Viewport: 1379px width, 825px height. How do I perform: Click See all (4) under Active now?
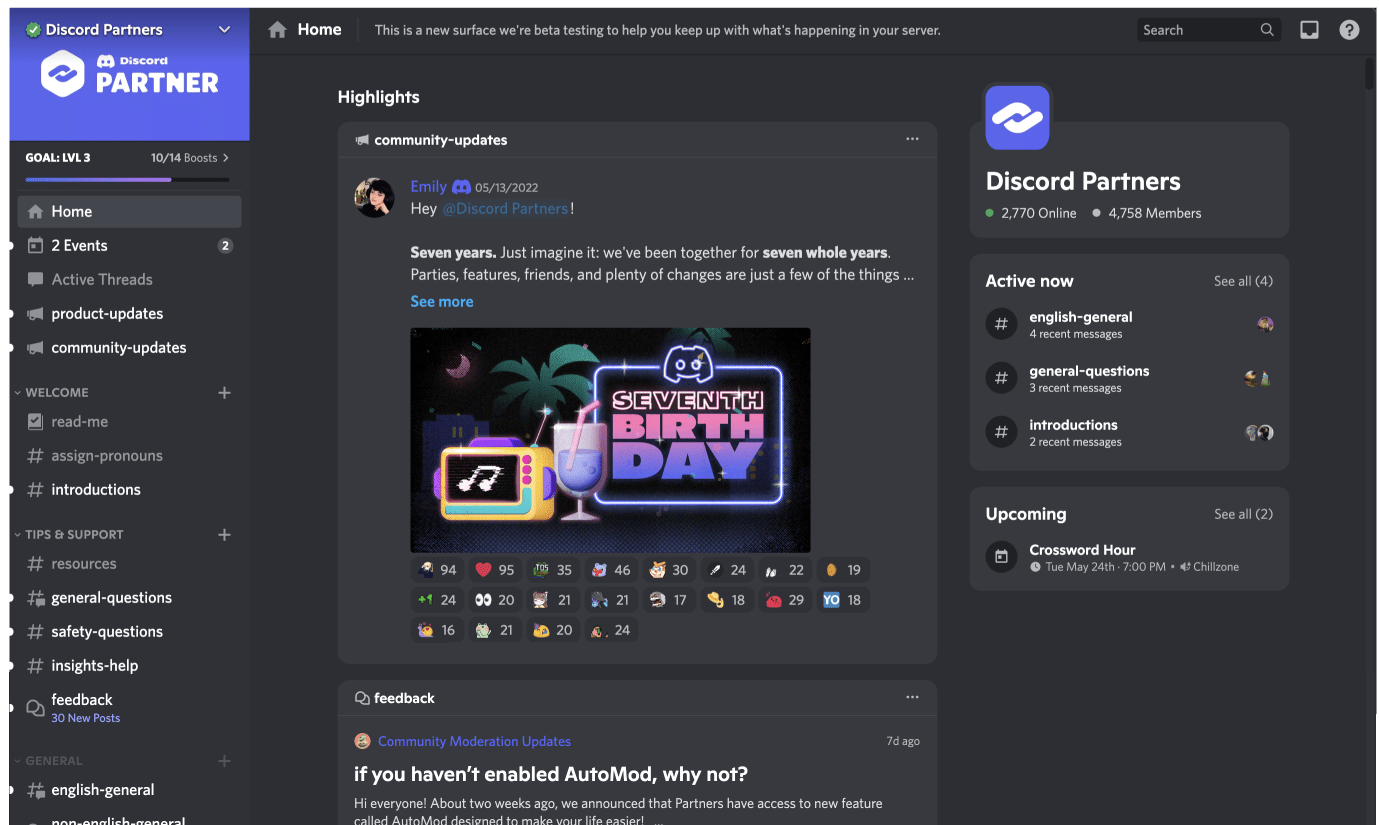point(1243,281)
